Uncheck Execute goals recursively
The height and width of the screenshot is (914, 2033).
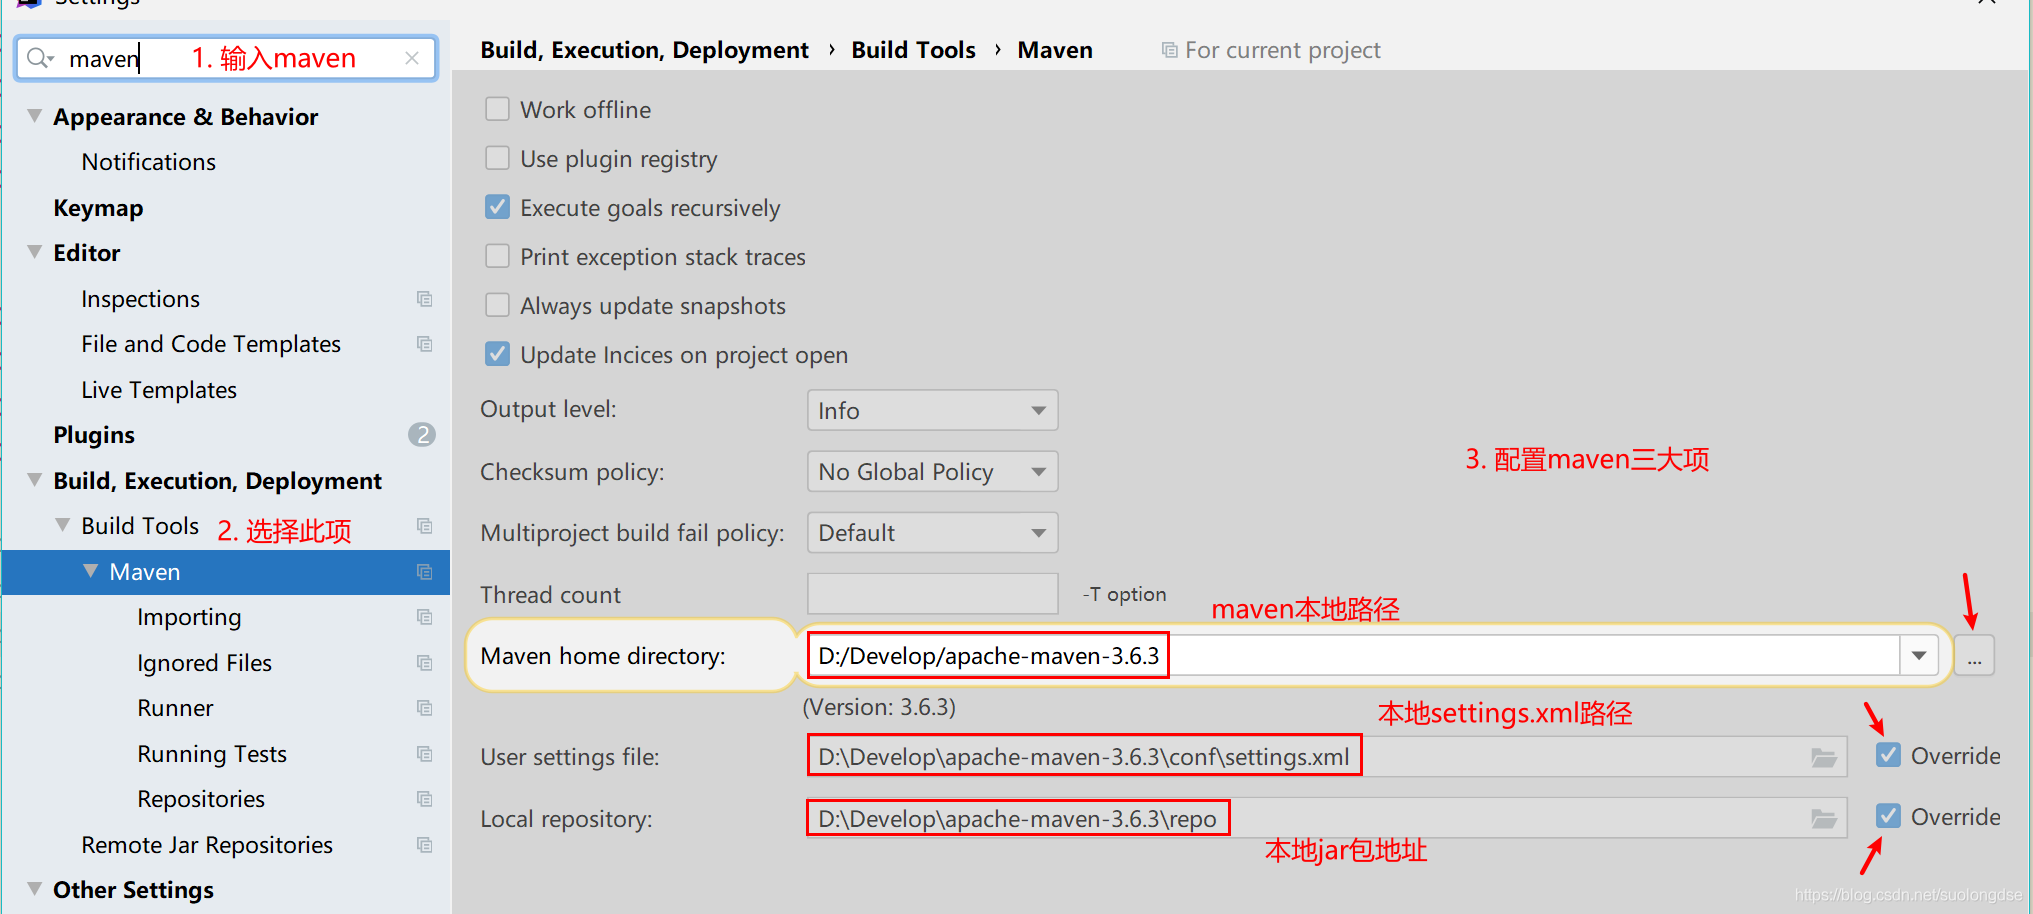497,207
